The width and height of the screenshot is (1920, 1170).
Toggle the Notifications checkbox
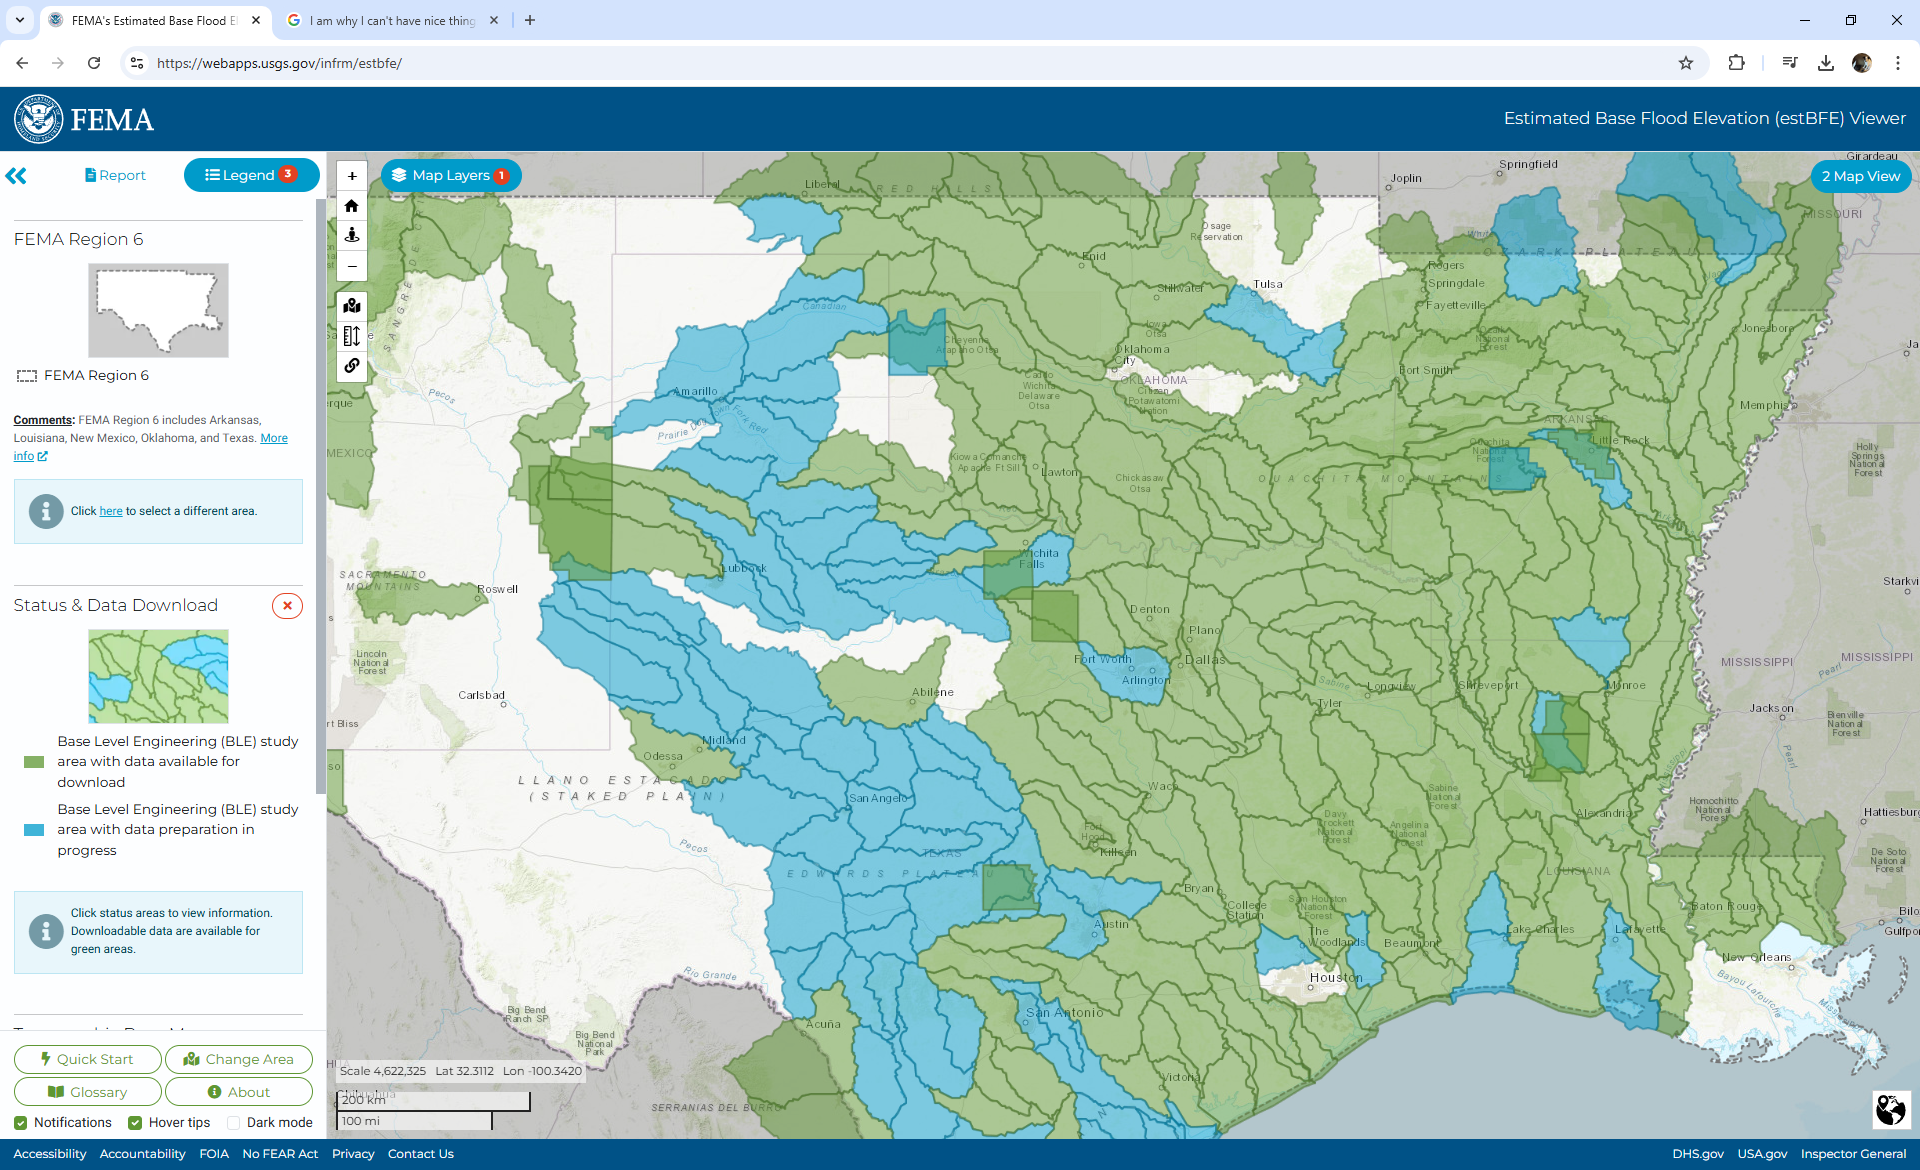pyautogui.click(x=21, y=1123)
